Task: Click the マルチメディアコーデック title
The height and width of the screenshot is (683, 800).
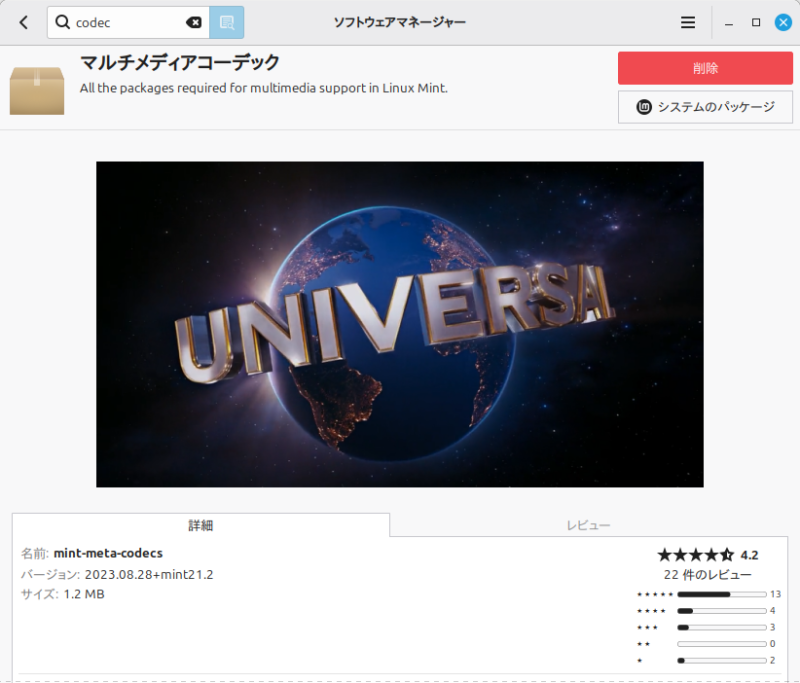Action: (180, 63)
